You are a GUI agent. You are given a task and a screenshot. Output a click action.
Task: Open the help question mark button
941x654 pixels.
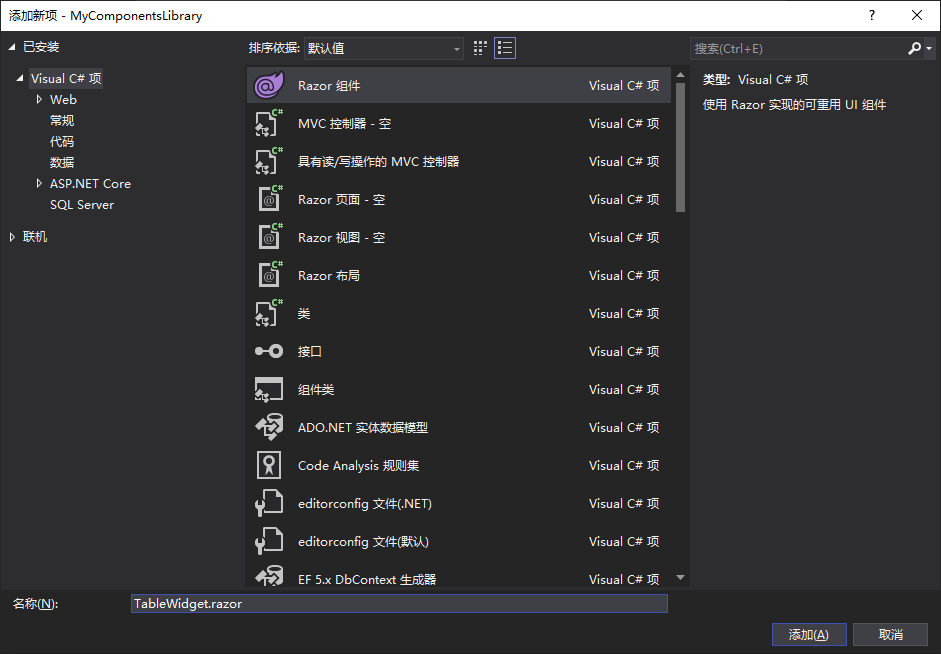coord(872,16)
